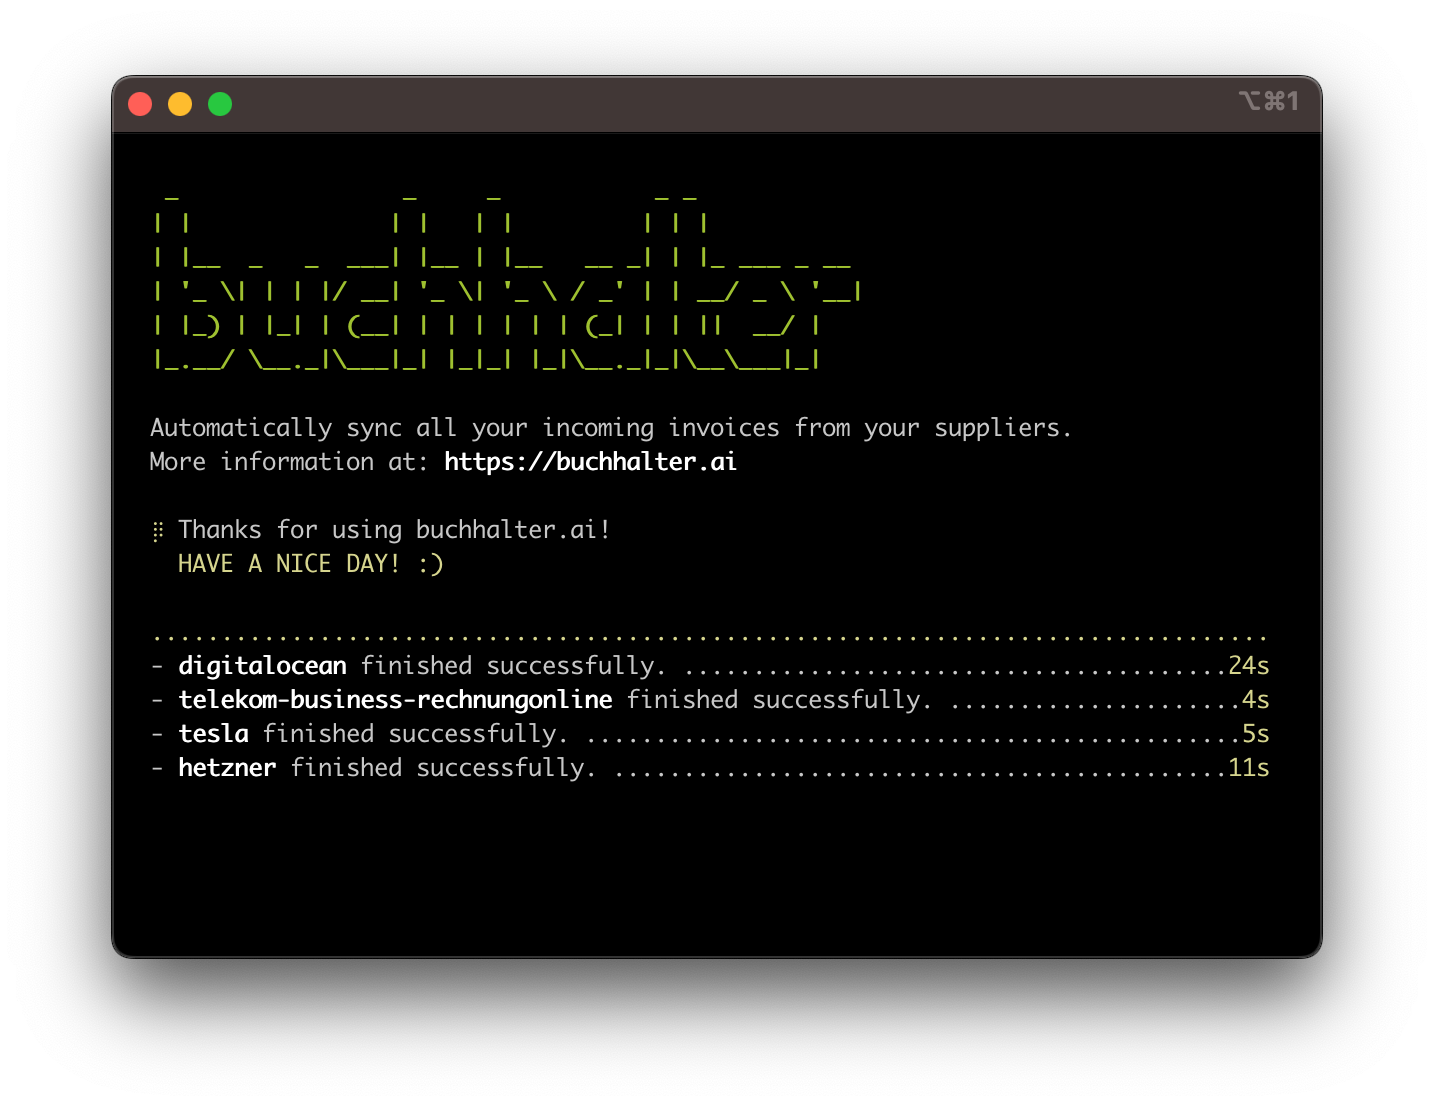Select the telekom-business-rechnungonline supplier entry
Screen dimensions: 1434x1106
click(395, 699)
